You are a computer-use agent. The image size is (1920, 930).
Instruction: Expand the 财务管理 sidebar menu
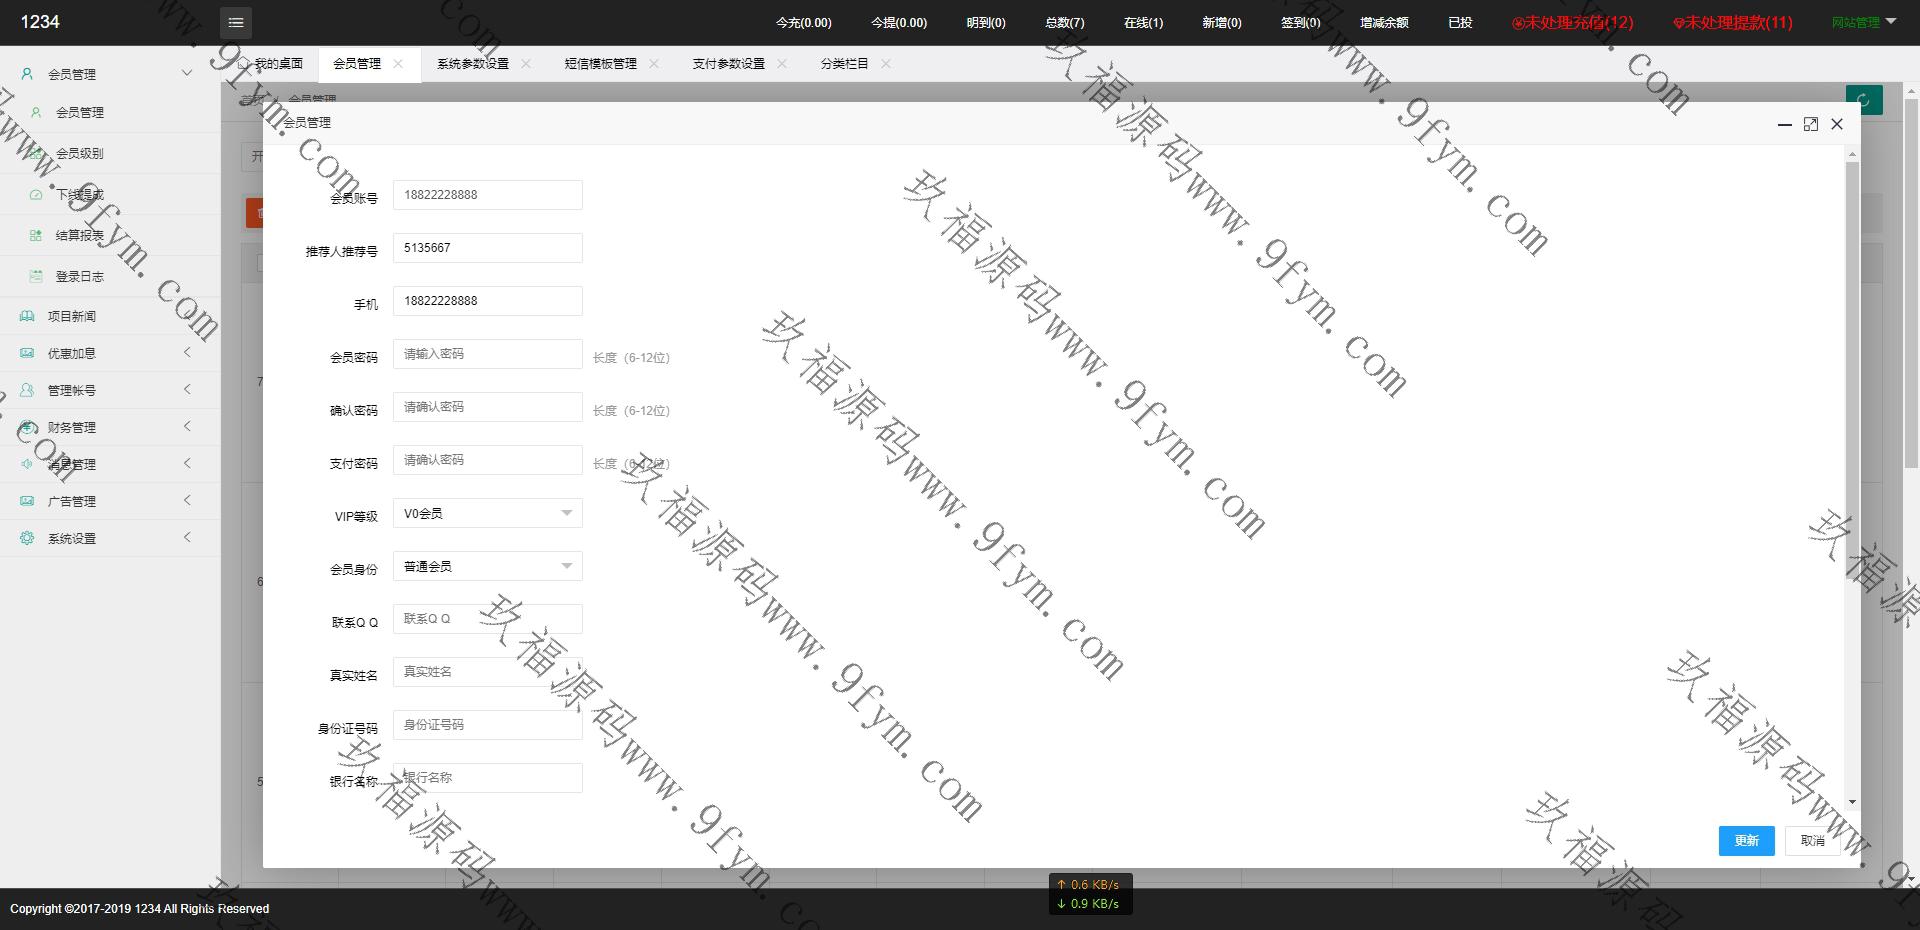click(72, 427)
